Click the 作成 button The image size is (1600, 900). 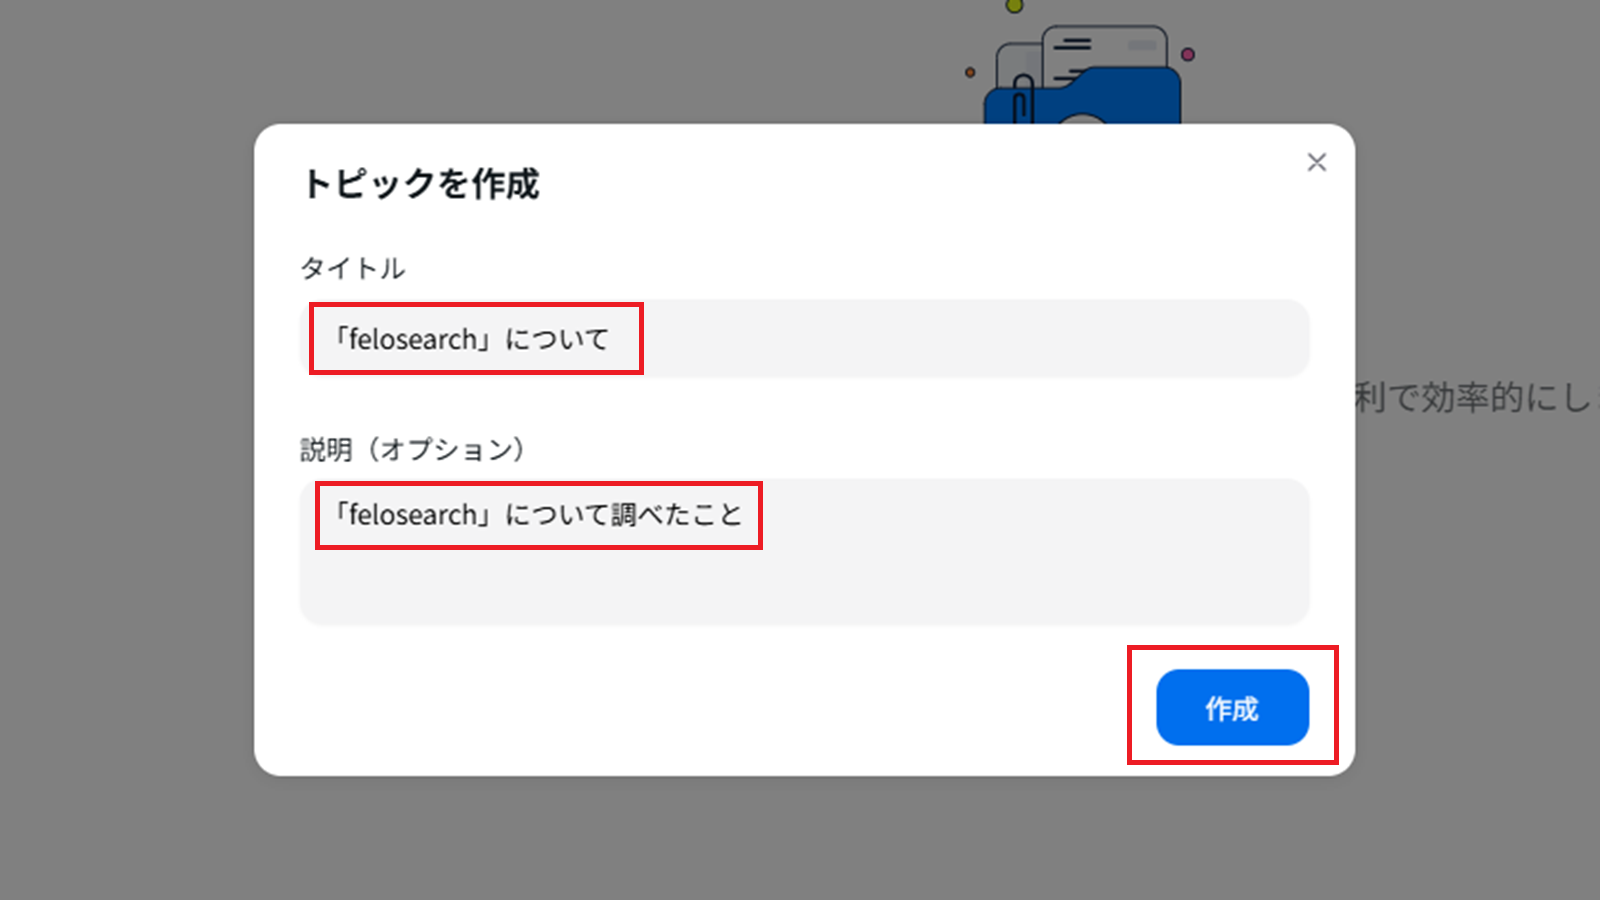point(1232,707)
